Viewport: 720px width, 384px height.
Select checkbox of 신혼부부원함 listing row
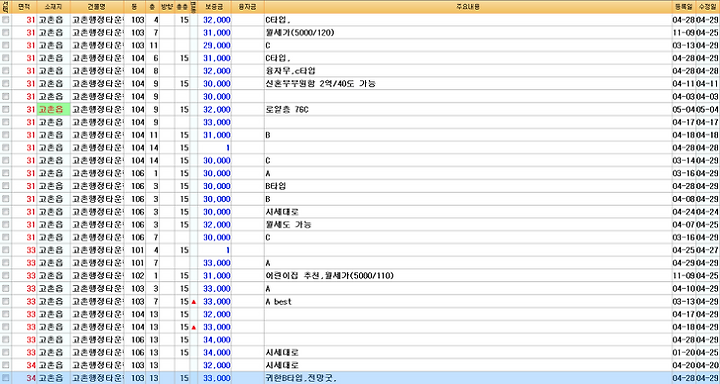click(6, 84)
